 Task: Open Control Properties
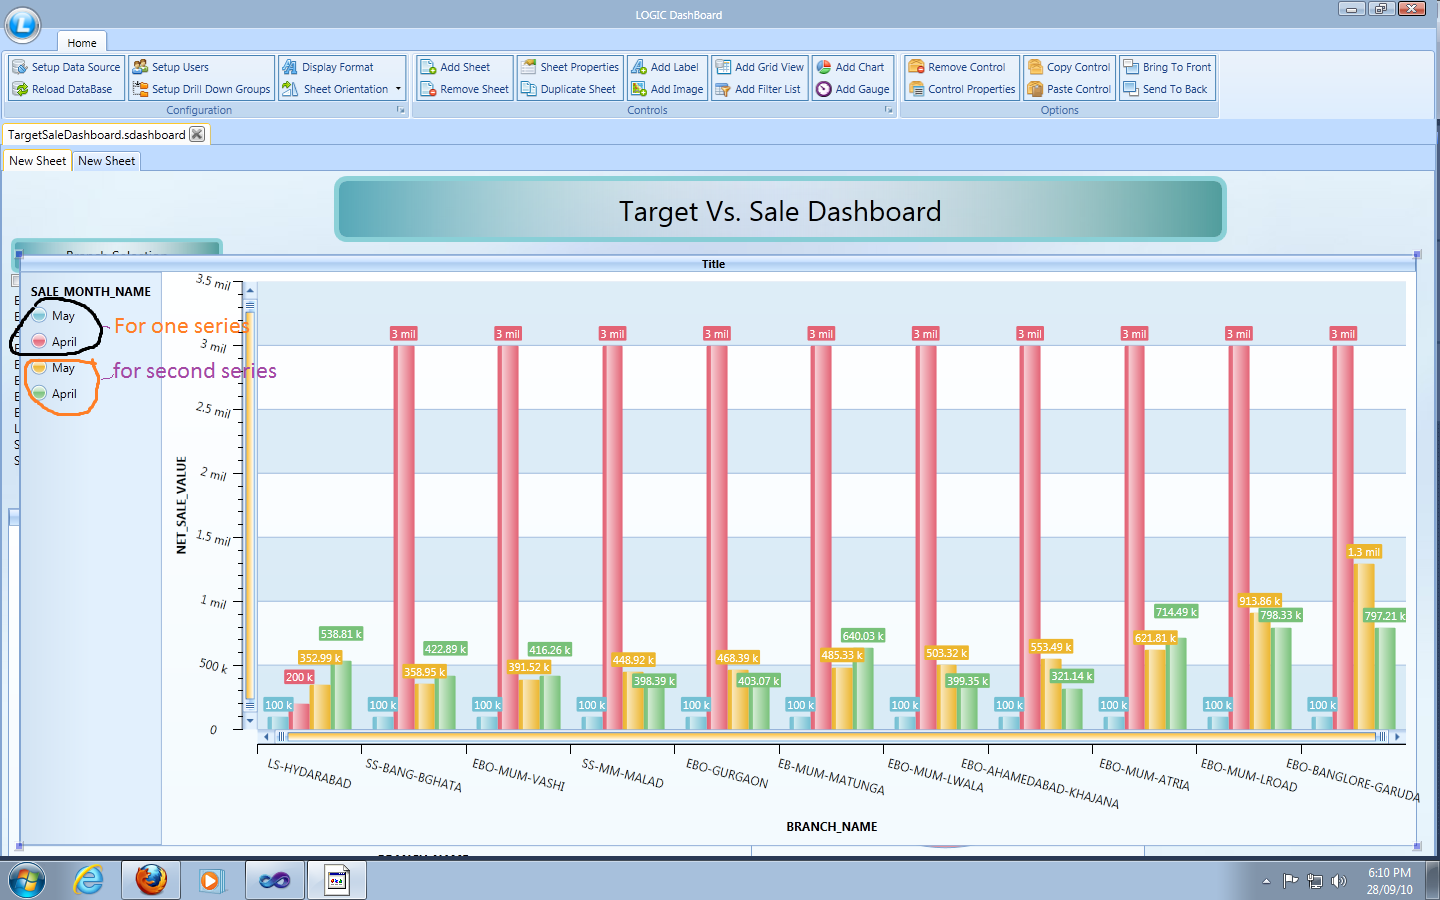(x=962, y=89)
